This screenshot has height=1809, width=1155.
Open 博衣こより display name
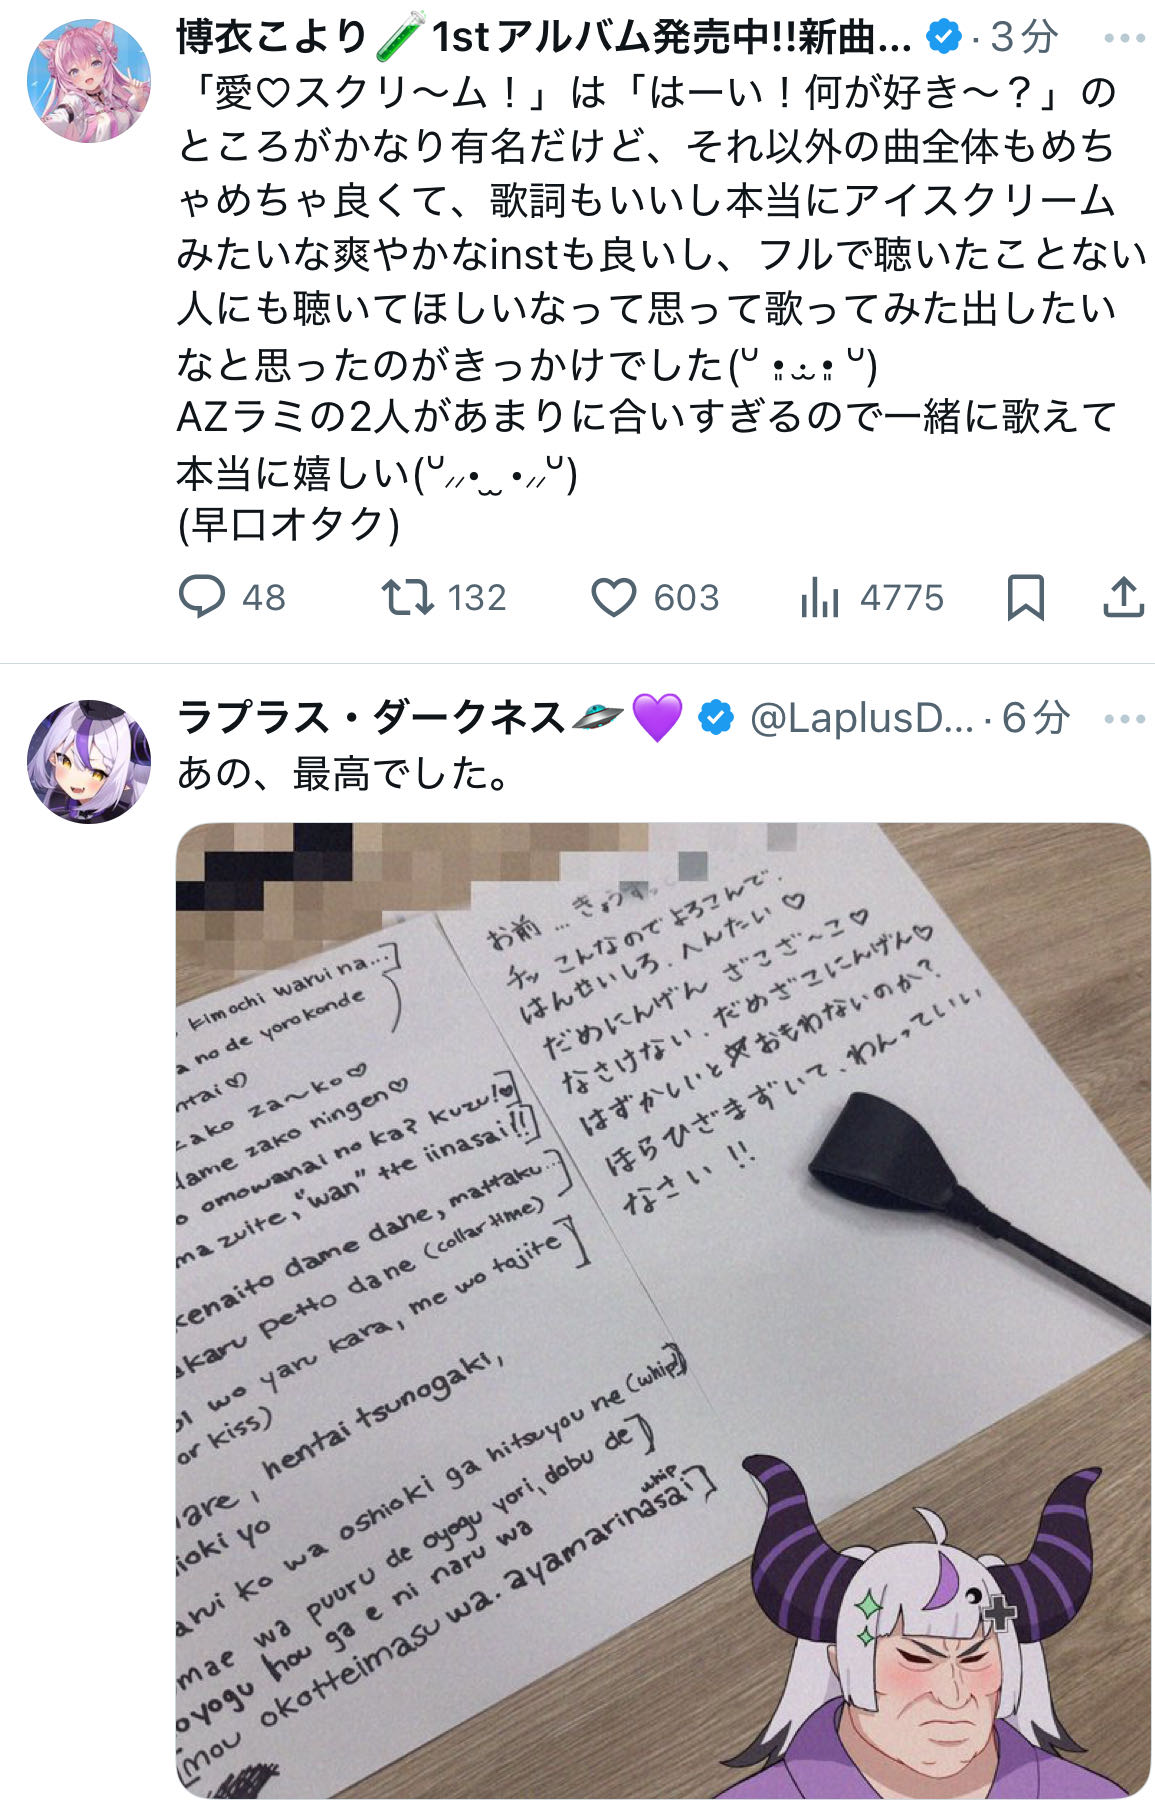tap(272, 38)
